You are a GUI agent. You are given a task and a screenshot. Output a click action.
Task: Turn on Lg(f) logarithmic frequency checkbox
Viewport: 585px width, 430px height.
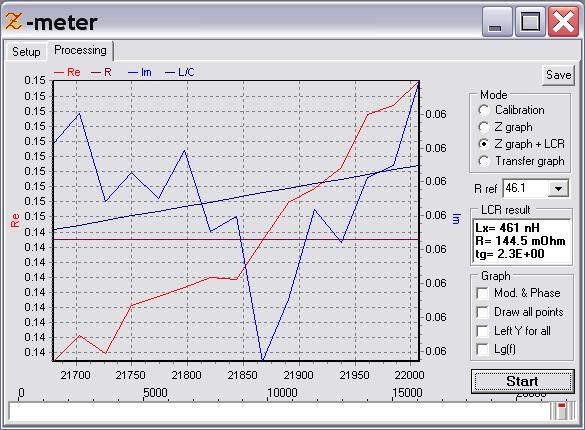pos(482,349)
